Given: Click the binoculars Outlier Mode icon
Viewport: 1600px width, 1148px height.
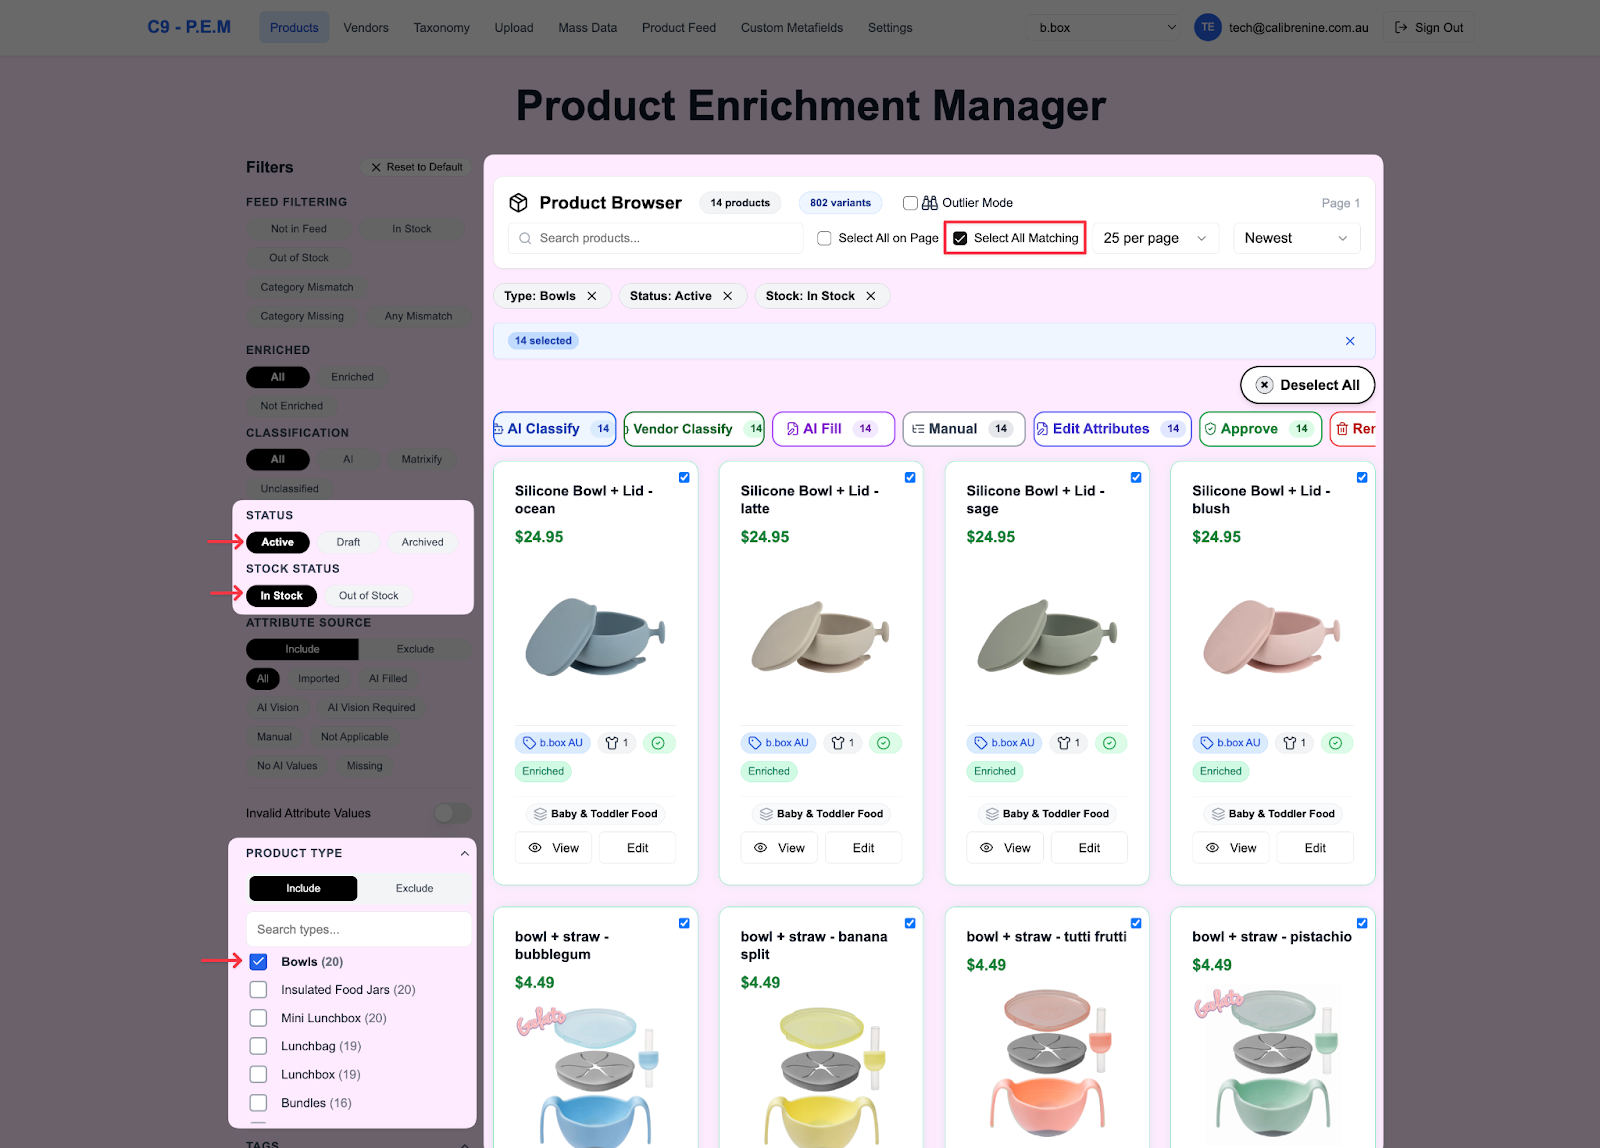Looking at the screenshot, I should (930, 203).
